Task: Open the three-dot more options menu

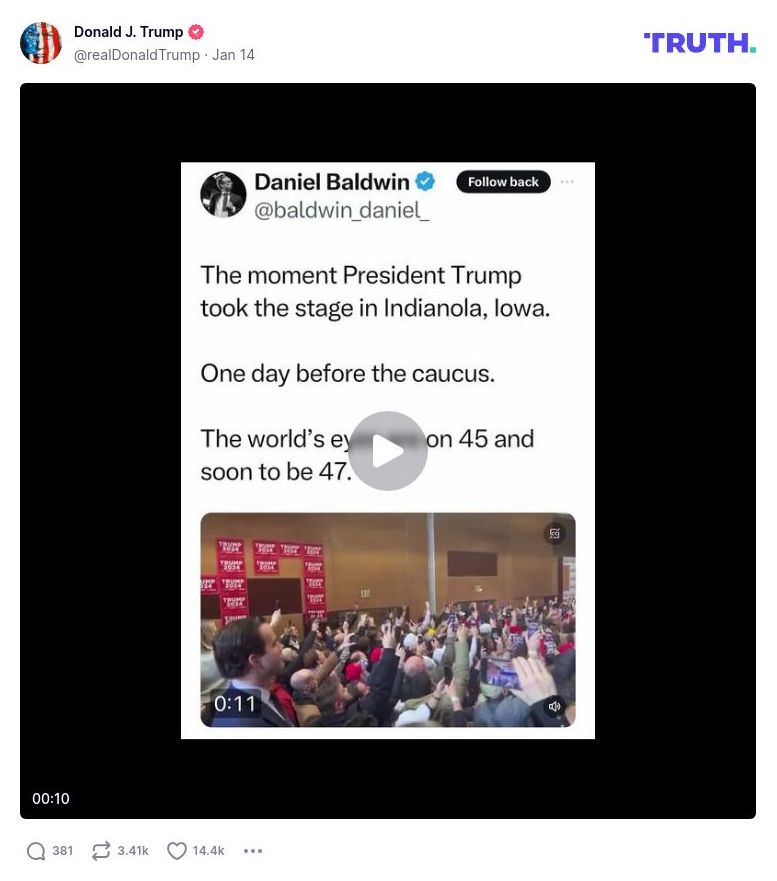Action: point(253,851)
